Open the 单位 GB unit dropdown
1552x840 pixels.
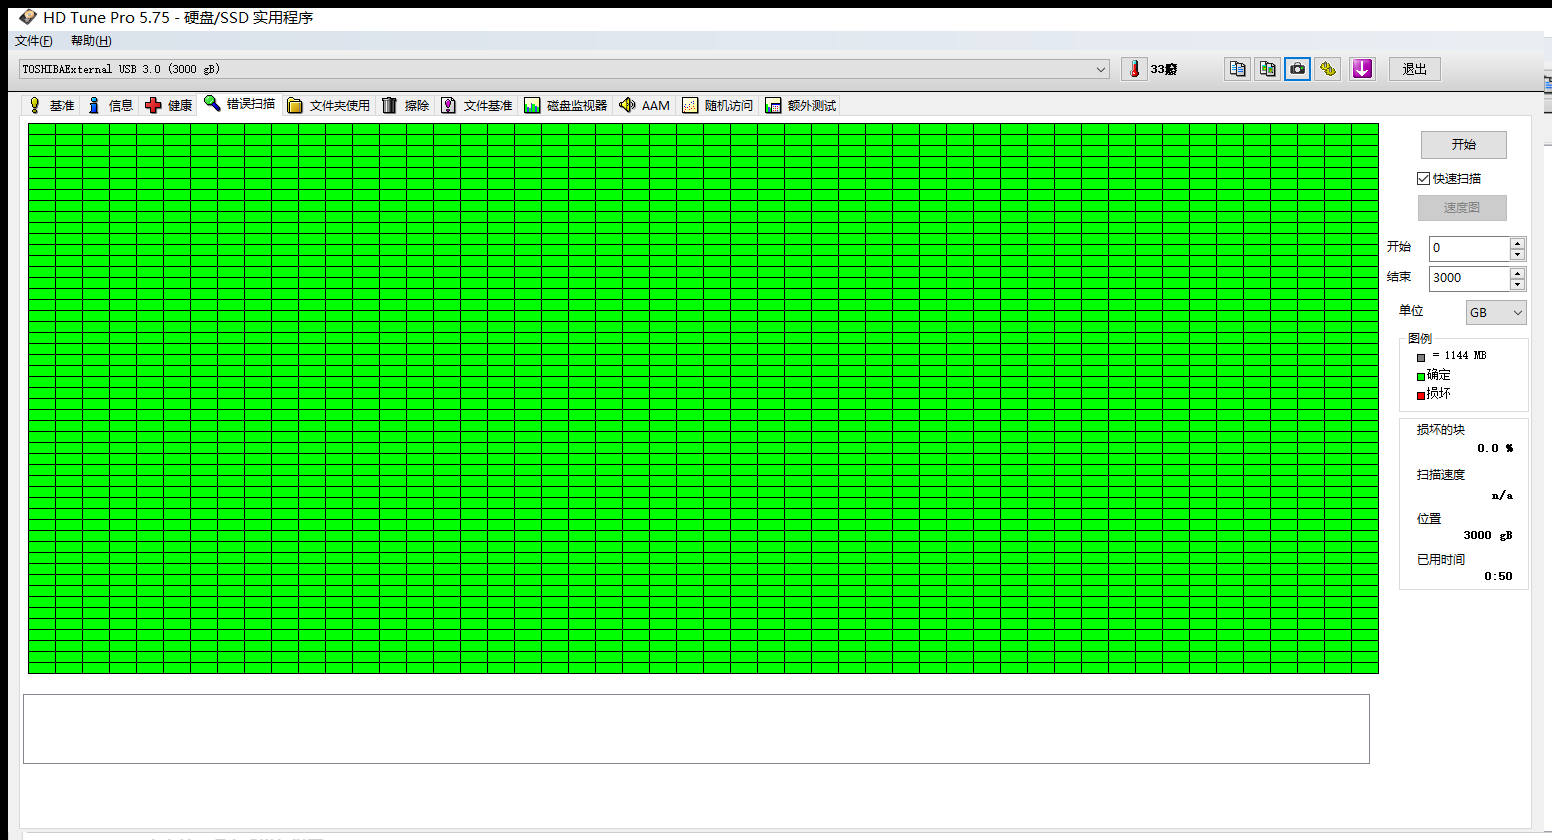click(x=1496, y=312)
